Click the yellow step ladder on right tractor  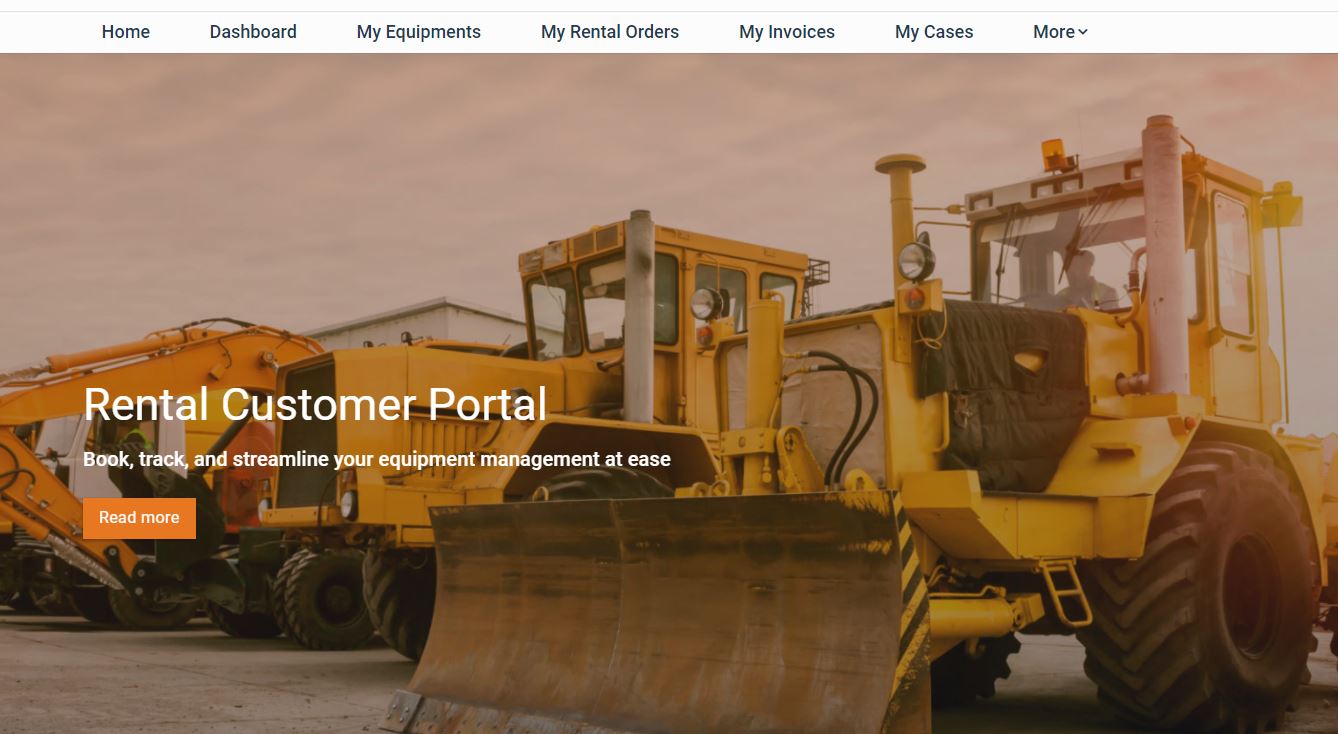coord(1066,592)
